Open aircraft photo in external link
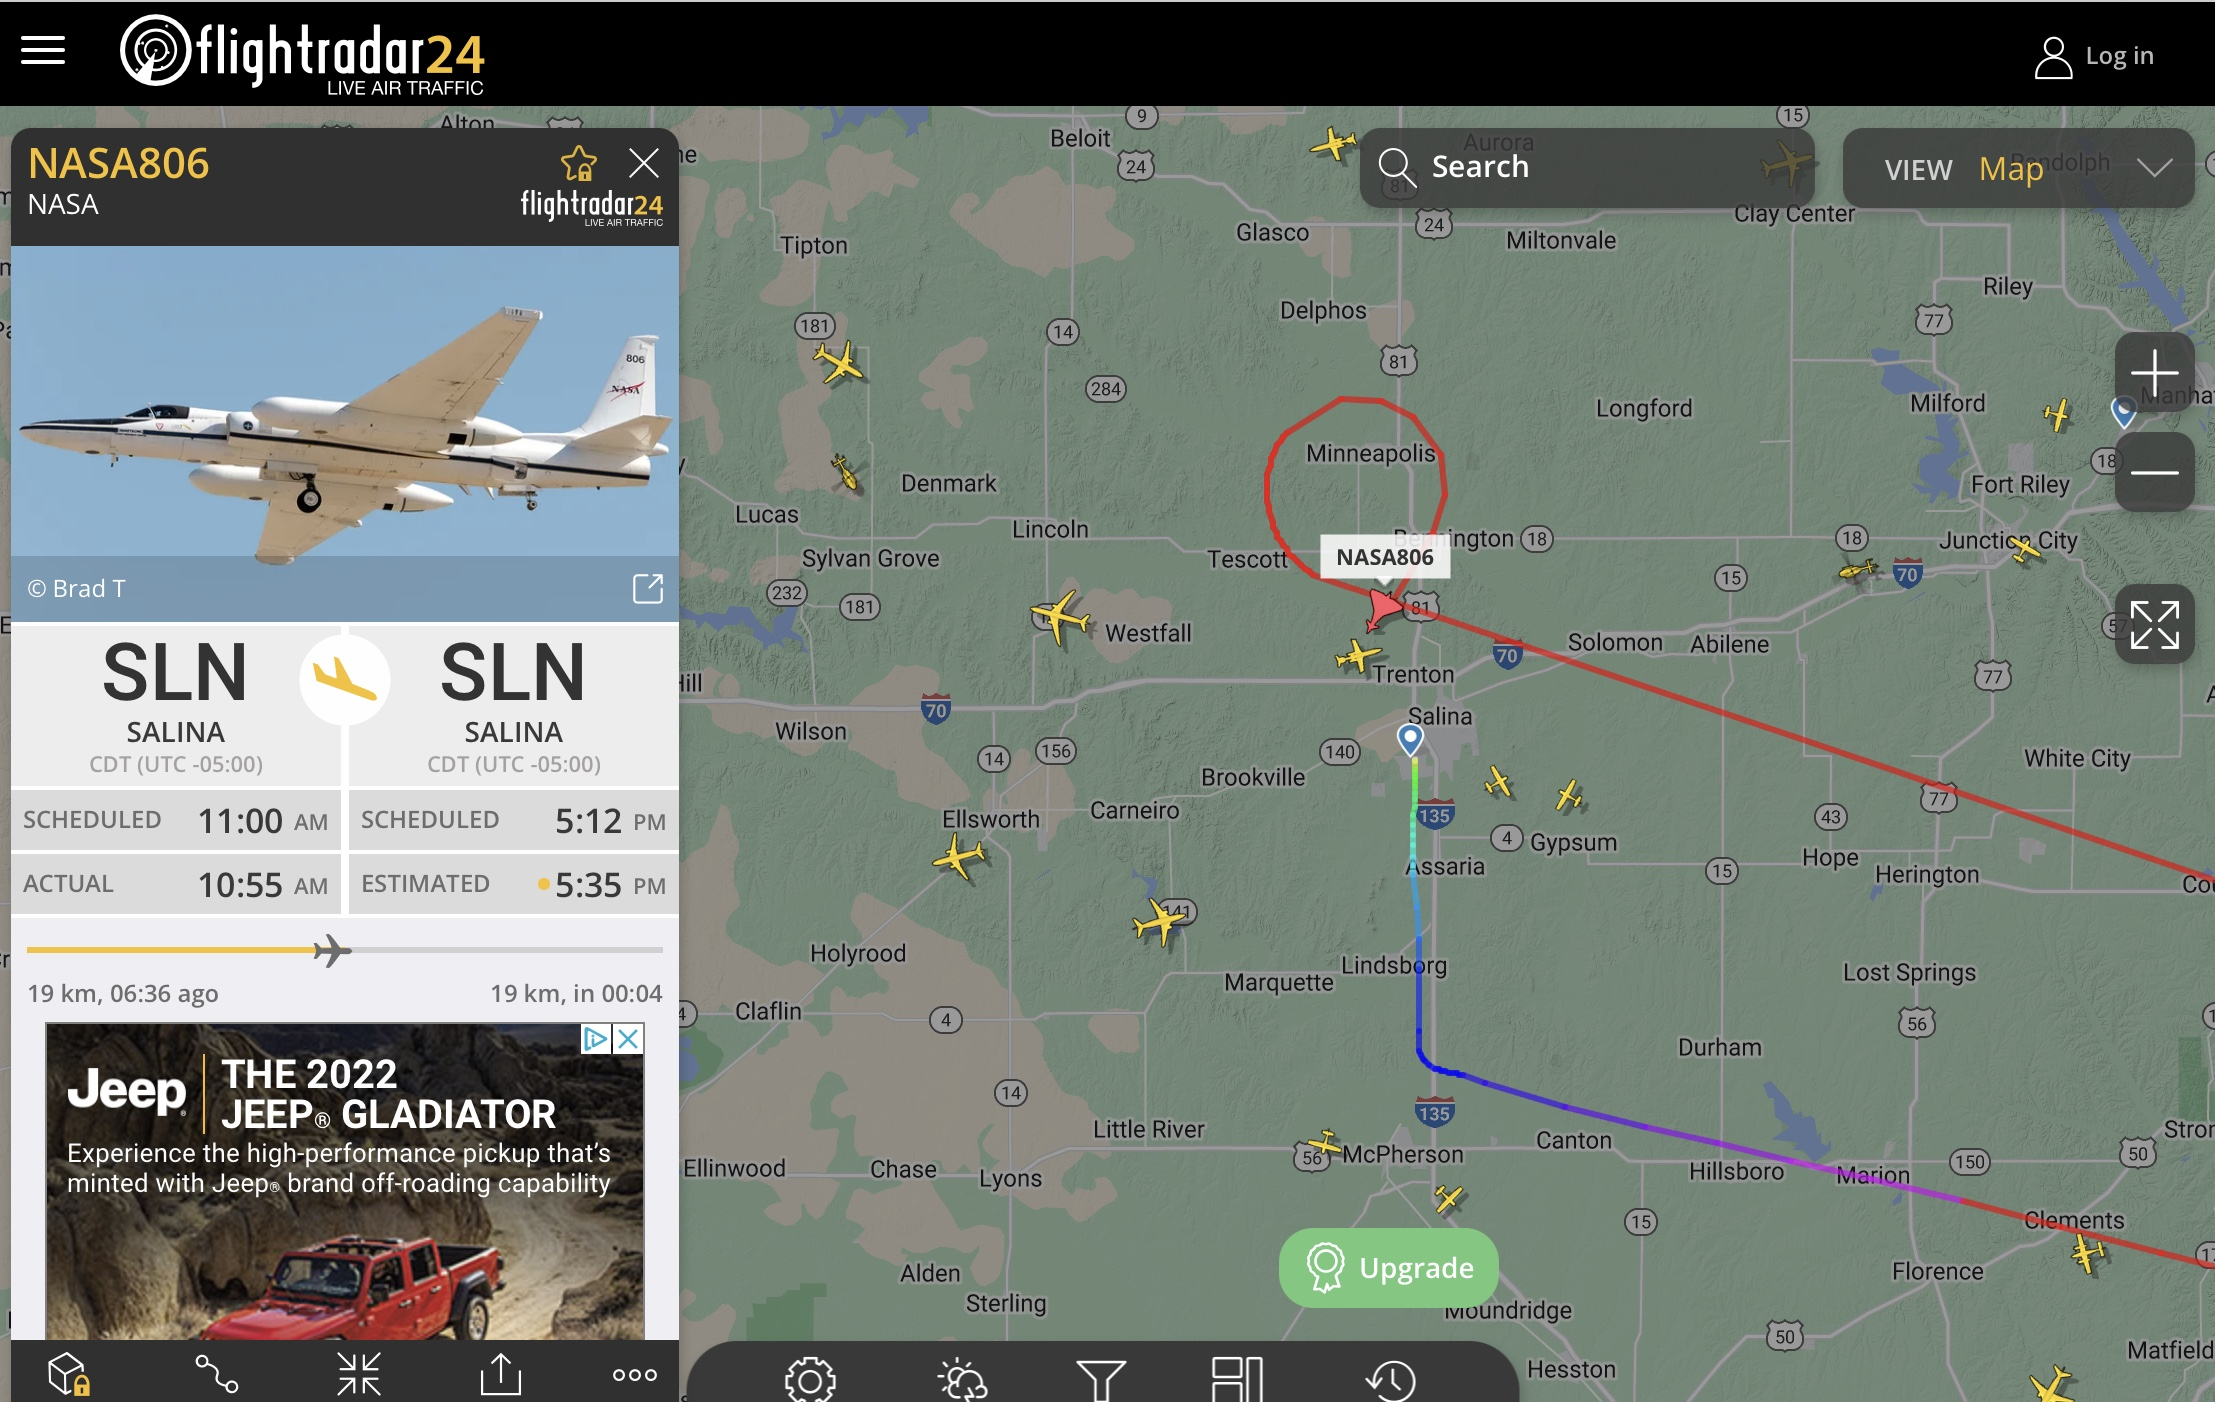Image resolution: width=2215 pixels, height=1402 pixels. (648, 589)
